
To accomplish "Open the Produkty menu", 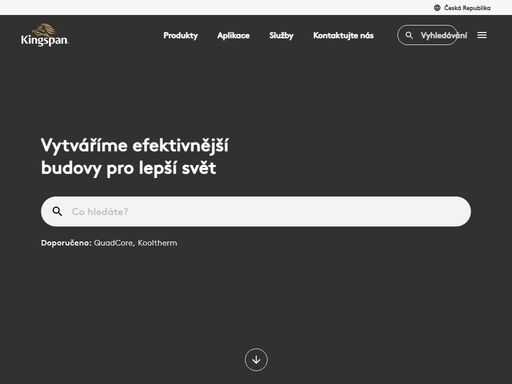I will pyautogui.click(x=181, y=35).
